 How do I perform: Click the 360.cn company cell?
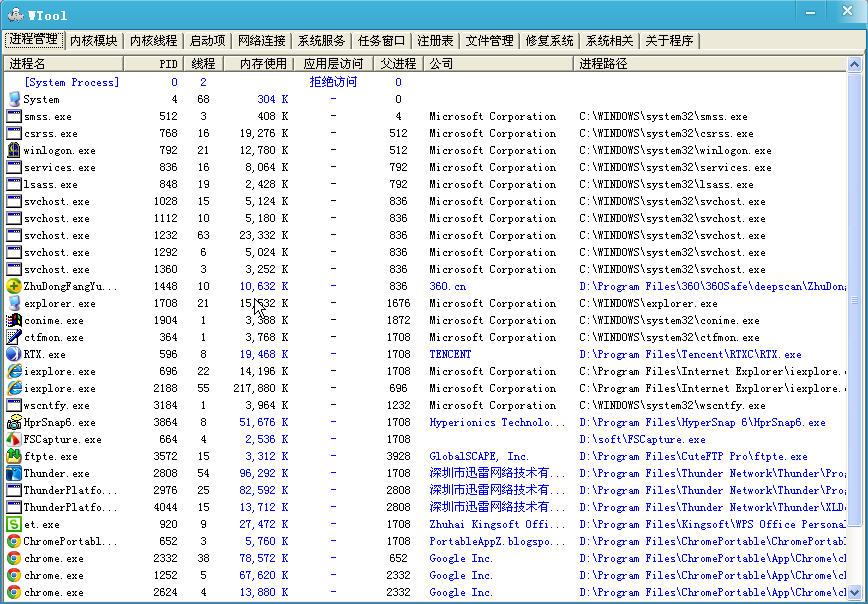[447, 287]
